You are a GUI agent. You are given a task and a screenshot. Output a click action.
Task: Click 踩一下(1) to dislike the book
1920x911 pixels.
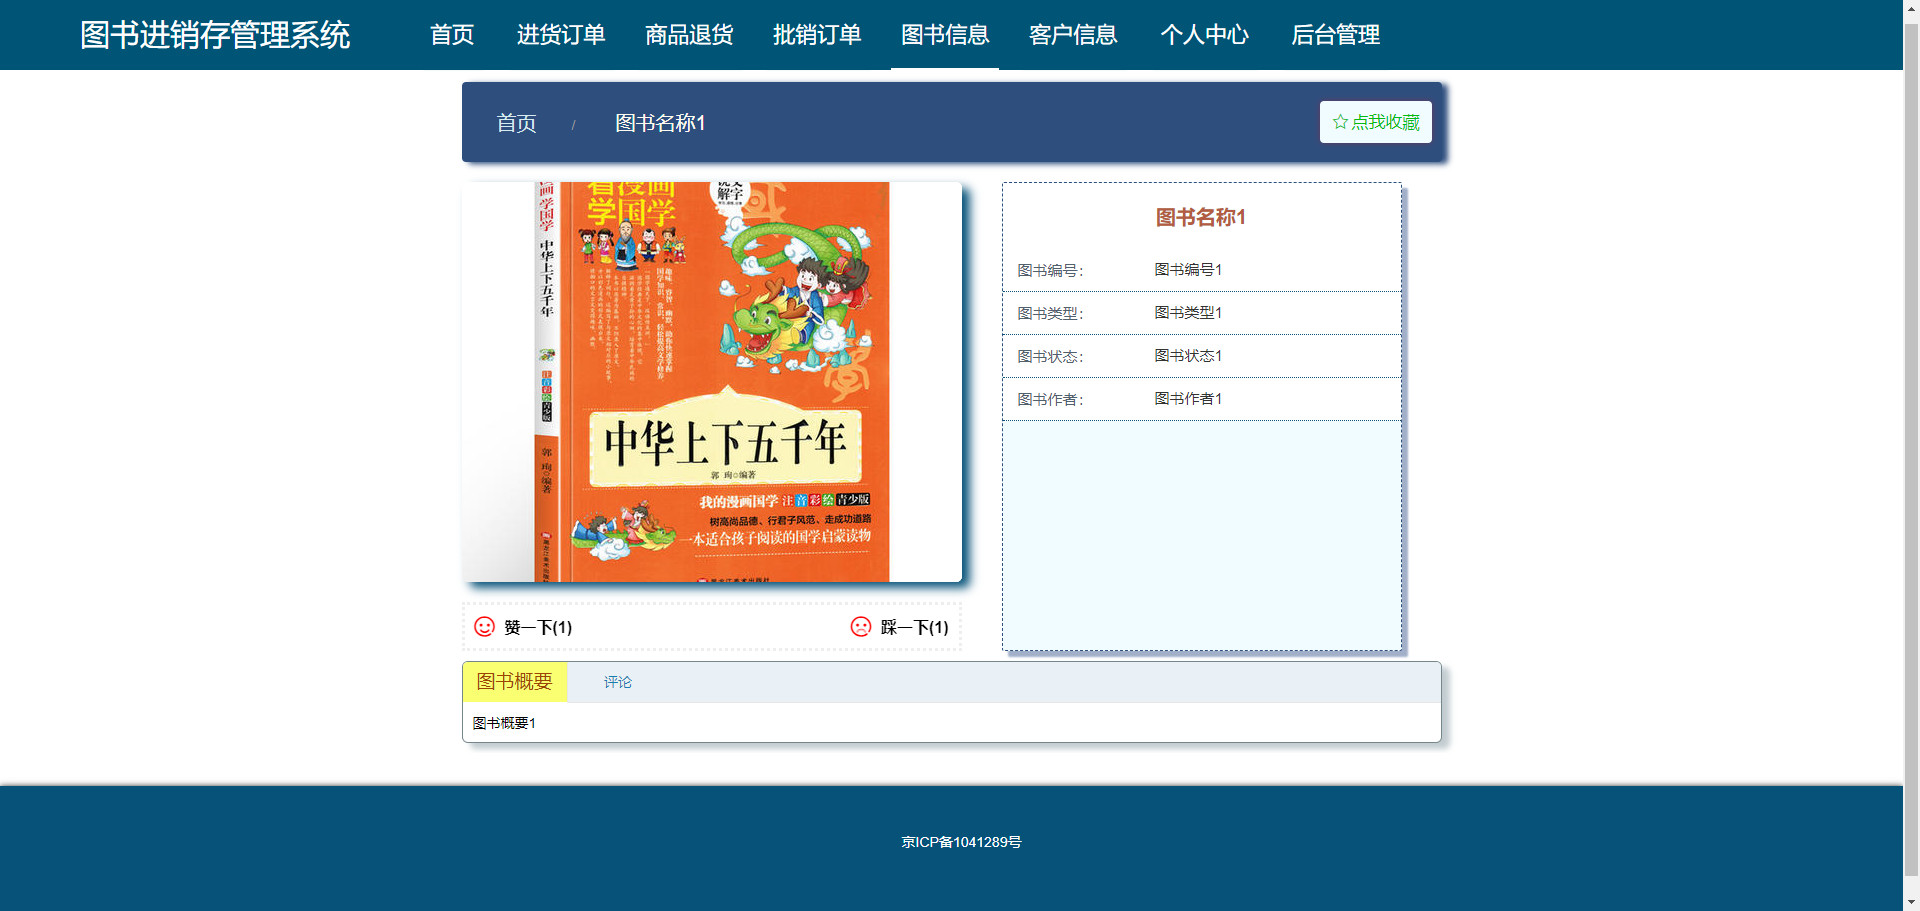(914, 627)
